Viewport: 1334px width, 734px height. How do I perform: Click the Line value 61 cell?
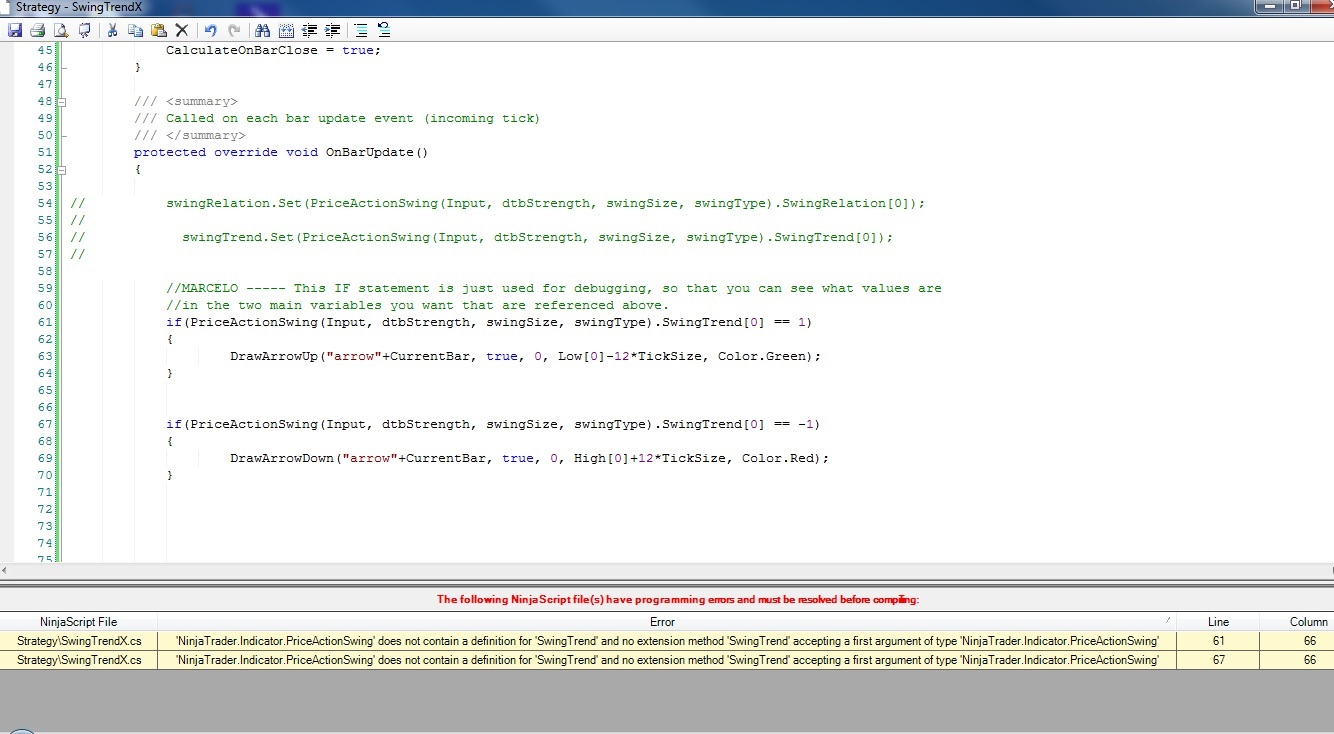[x=1218, y=641]
